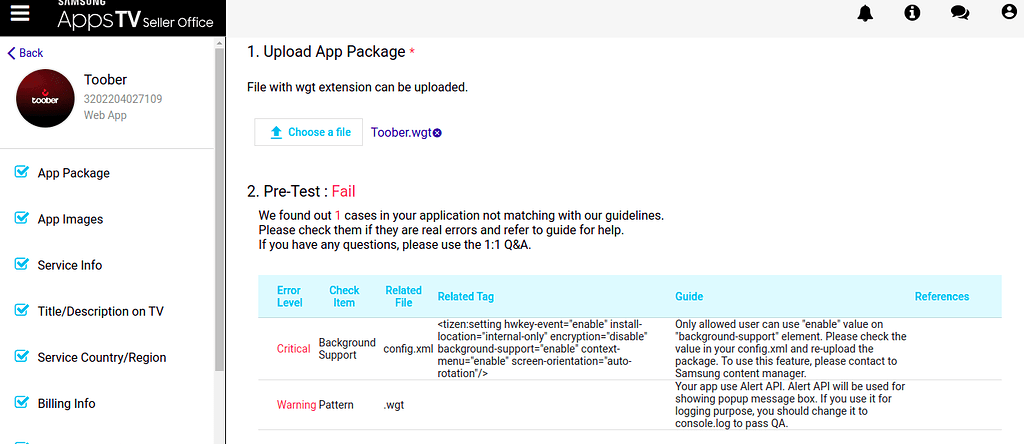
Task: Go back using the Back link
Action: point(26,53)
